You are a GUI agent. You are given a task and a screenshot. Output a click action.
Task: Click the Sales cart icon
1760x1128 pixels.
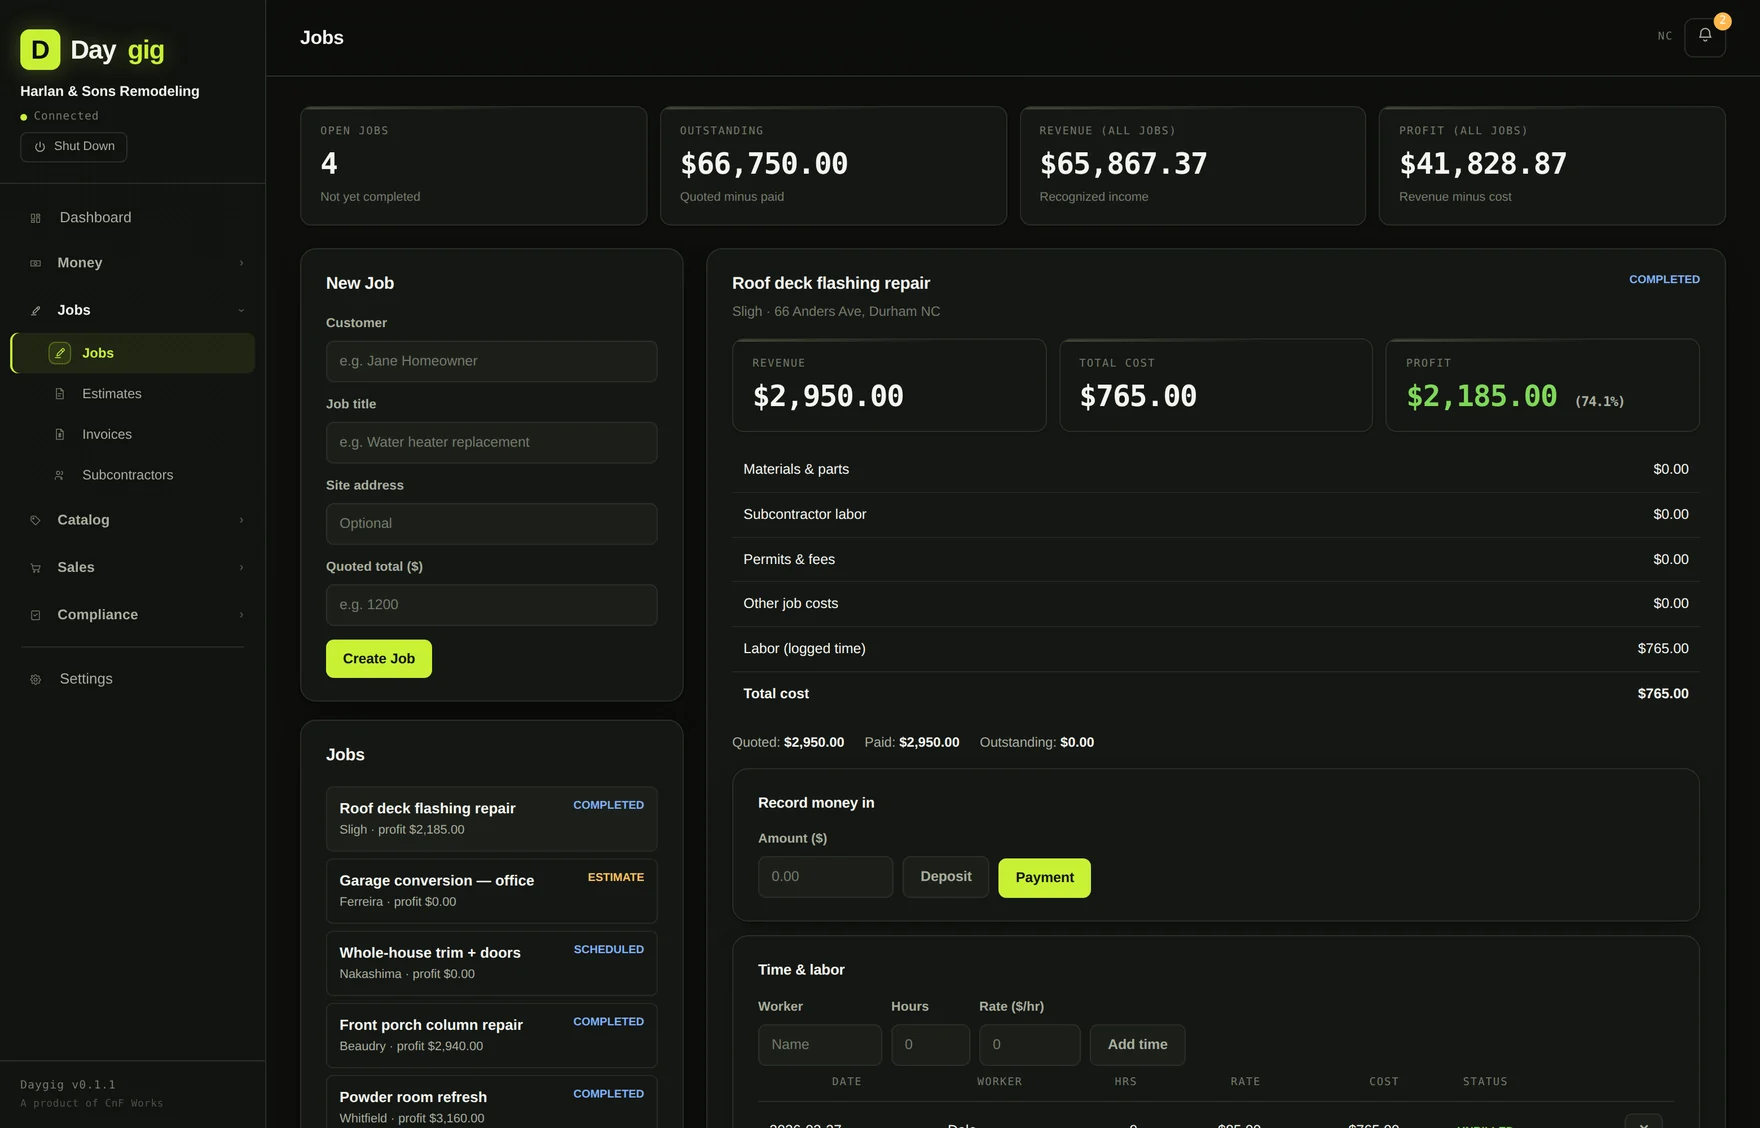pyautogui.click(x=36, y=568)
